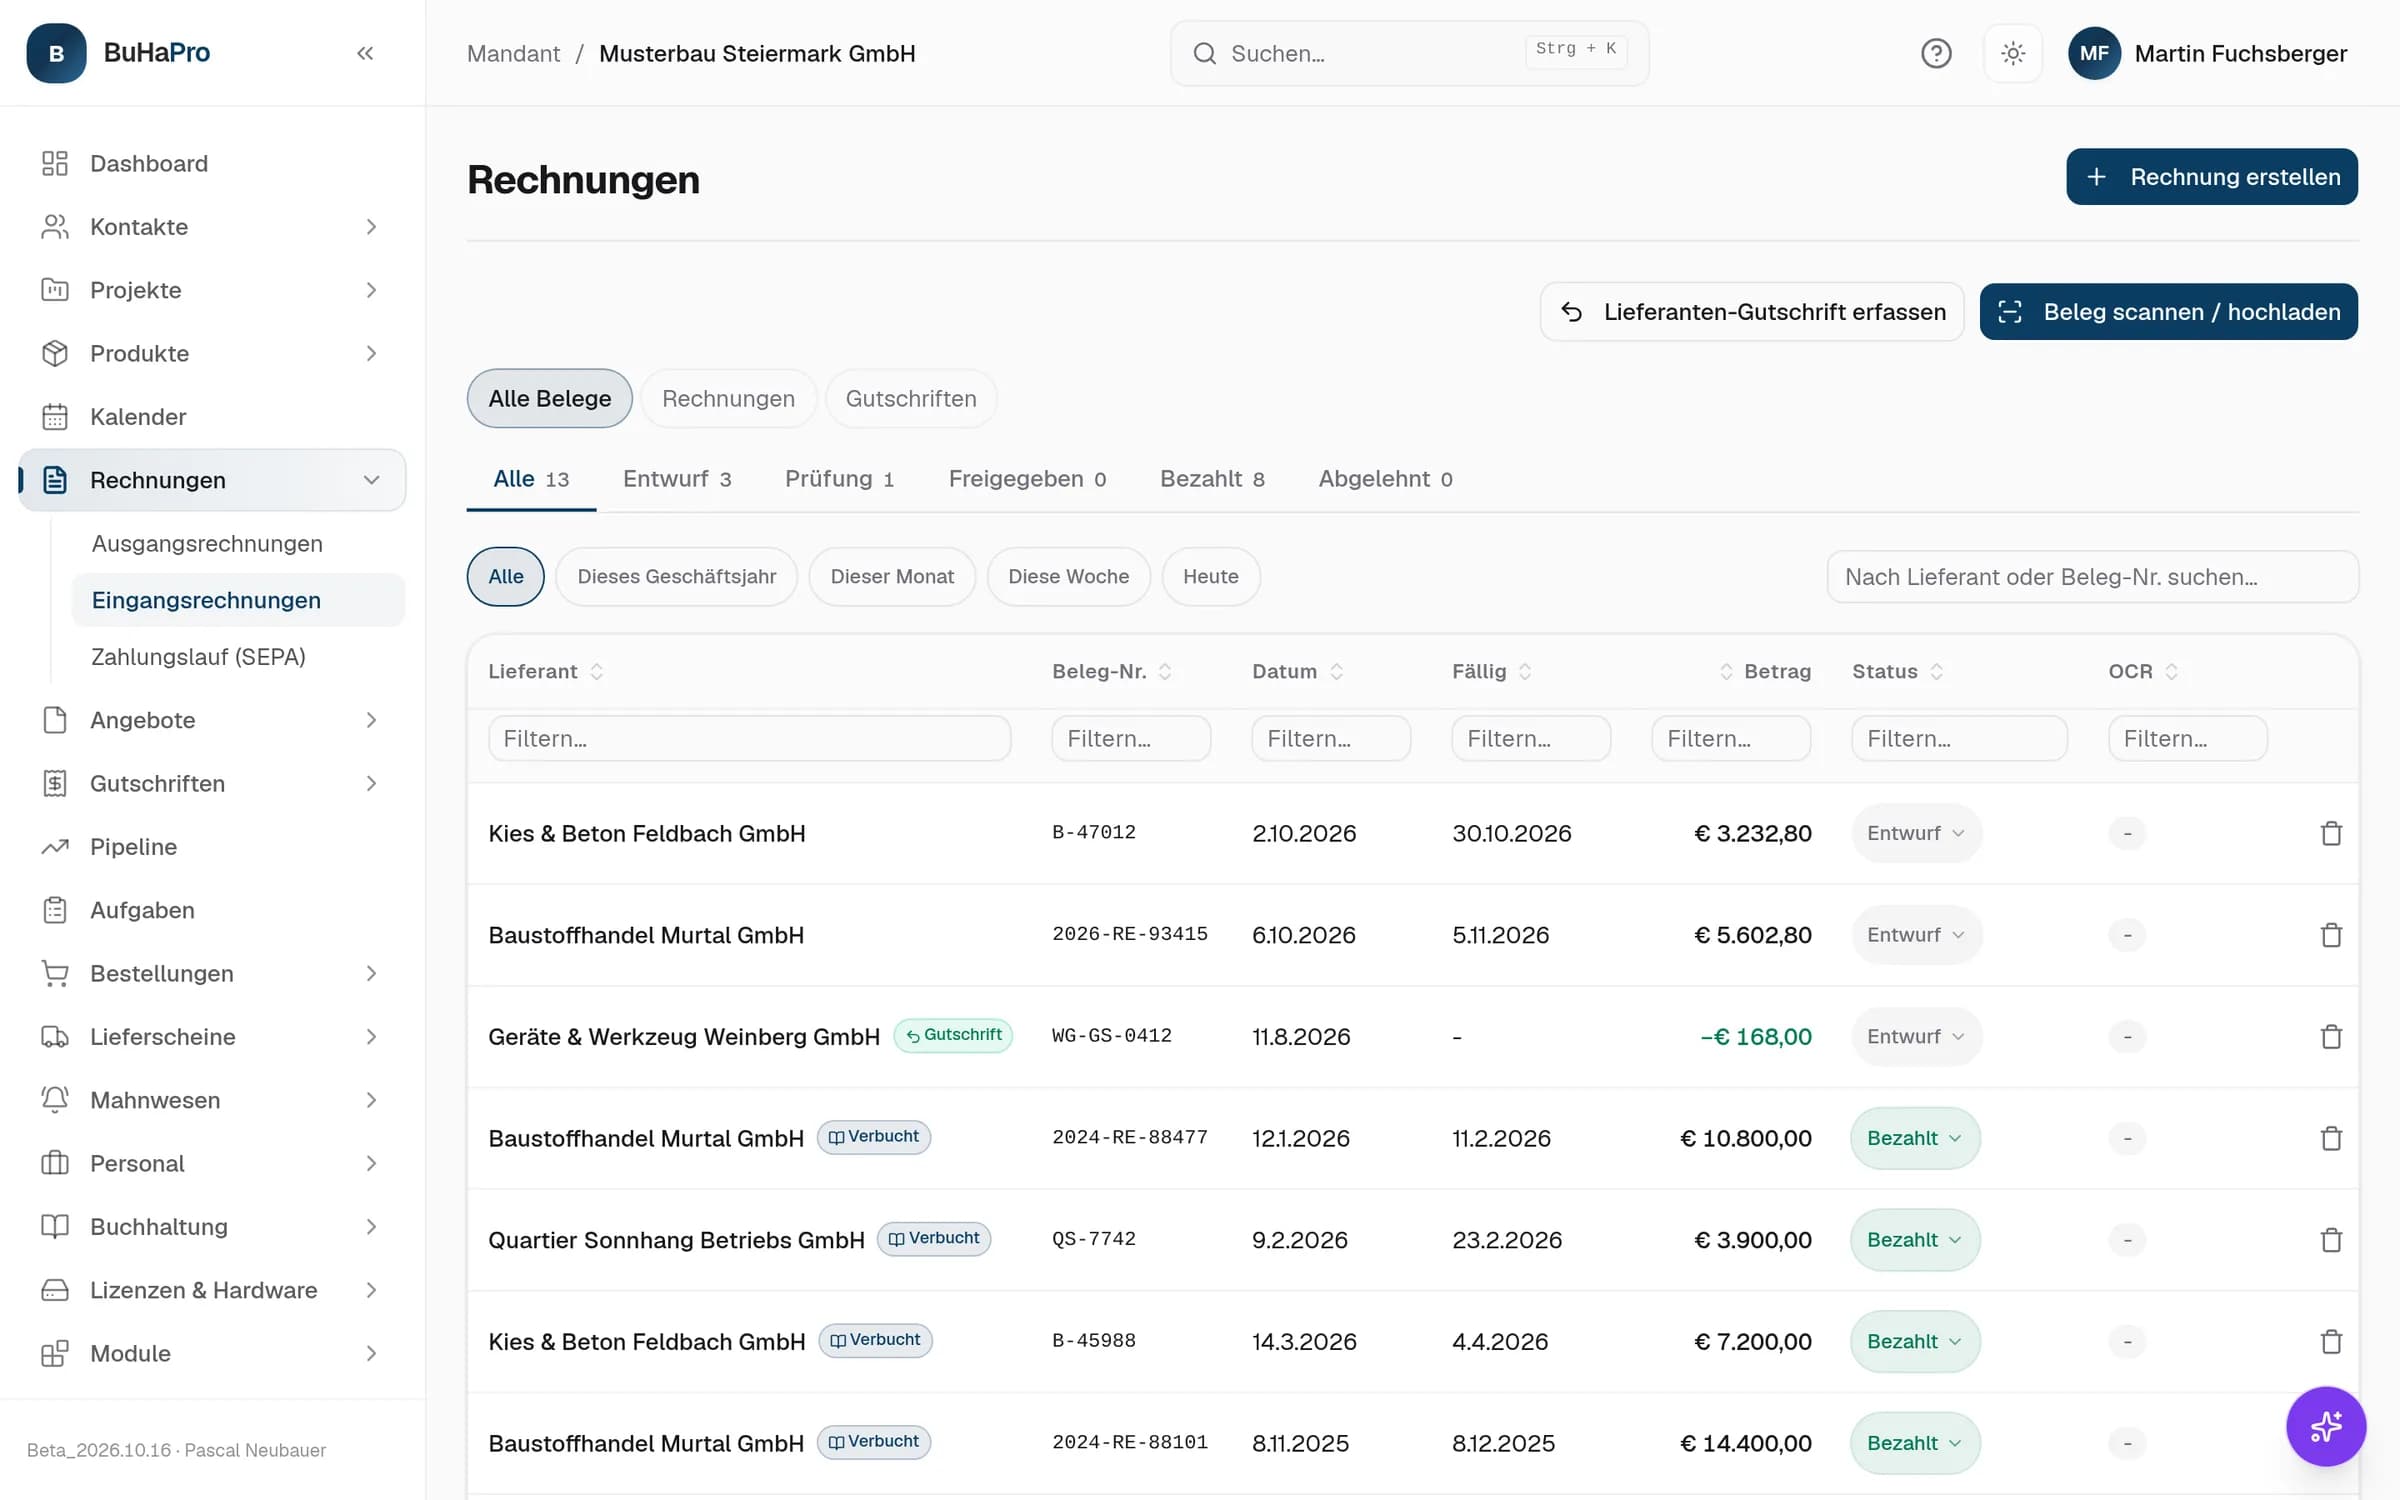Click trash icon for Quartier Sonnhang row
2400x1500 pixels.
point(2331,1240)
